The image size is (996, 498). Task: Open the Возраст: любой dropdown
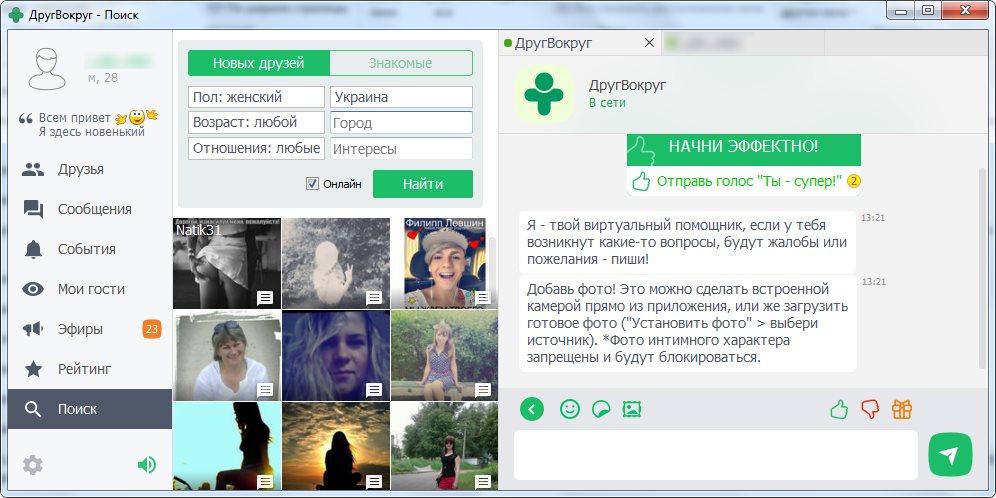[257, 123]
